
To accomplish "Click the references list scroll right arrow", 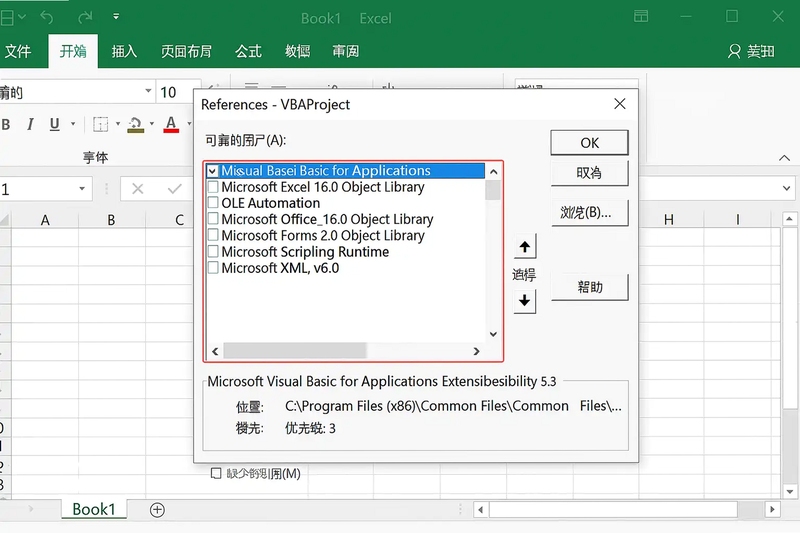I will coord(476,351).
